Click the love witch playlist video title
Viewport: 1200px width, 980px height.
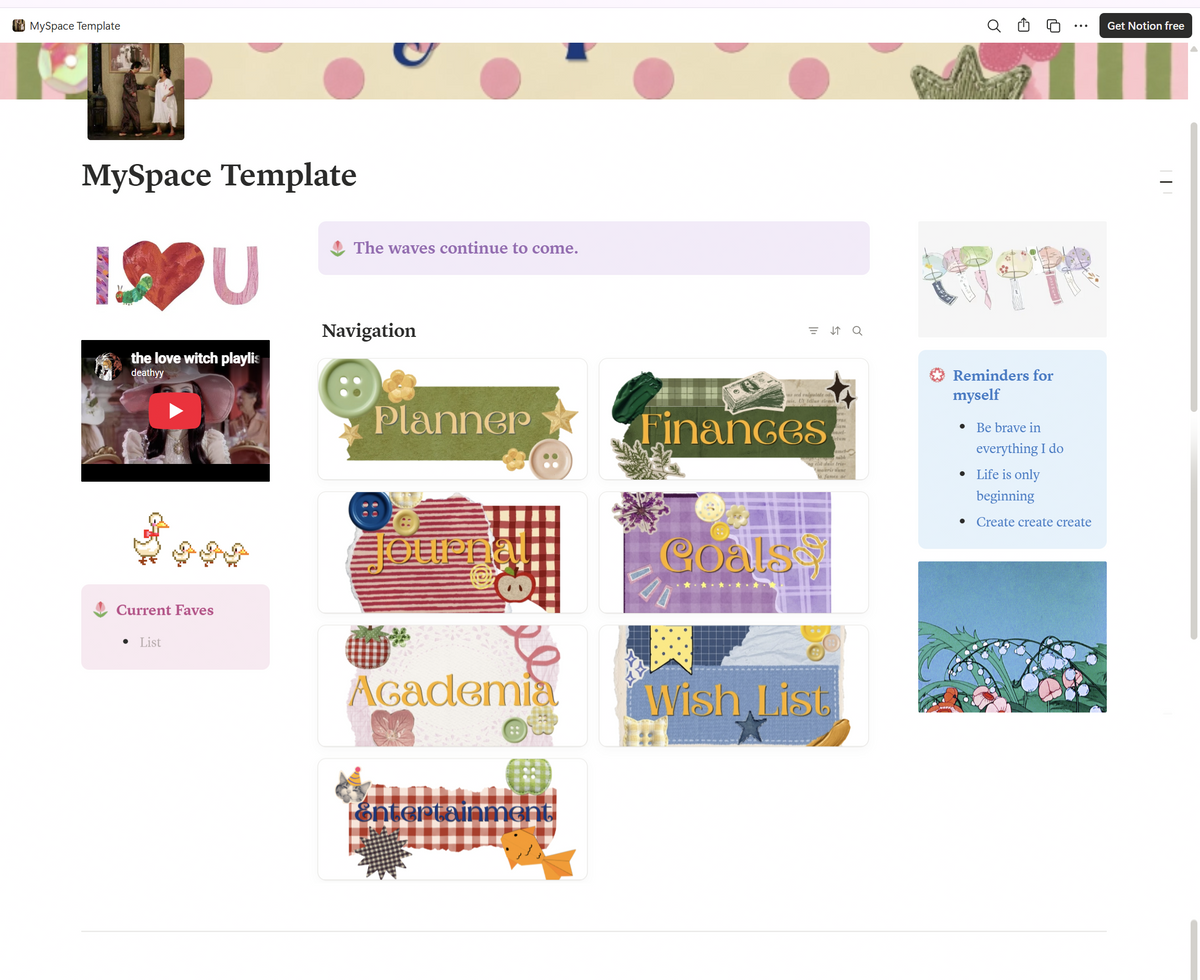pos(195,357)
